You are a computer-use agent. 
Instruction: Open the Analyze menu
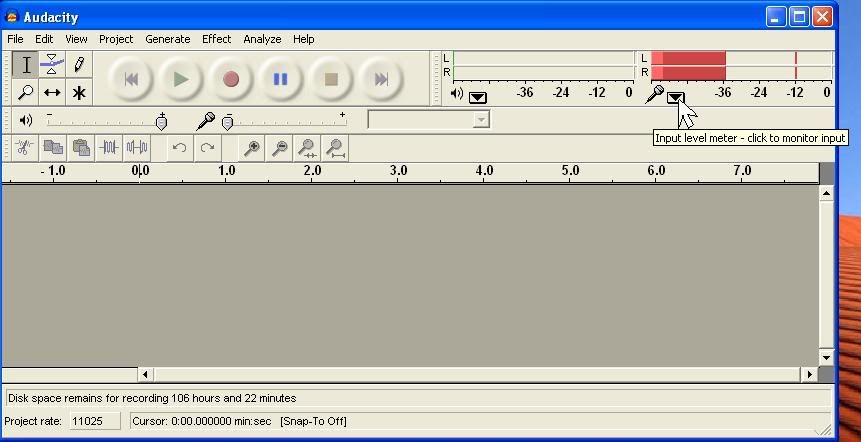(262, 39)
